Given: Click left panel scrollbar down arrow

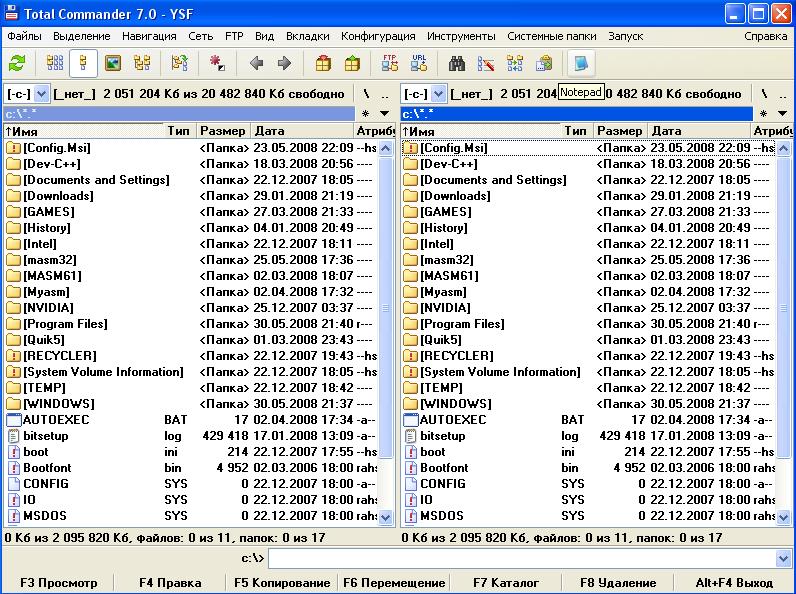Looking at the screenshot, I should (x=386, y=517).
